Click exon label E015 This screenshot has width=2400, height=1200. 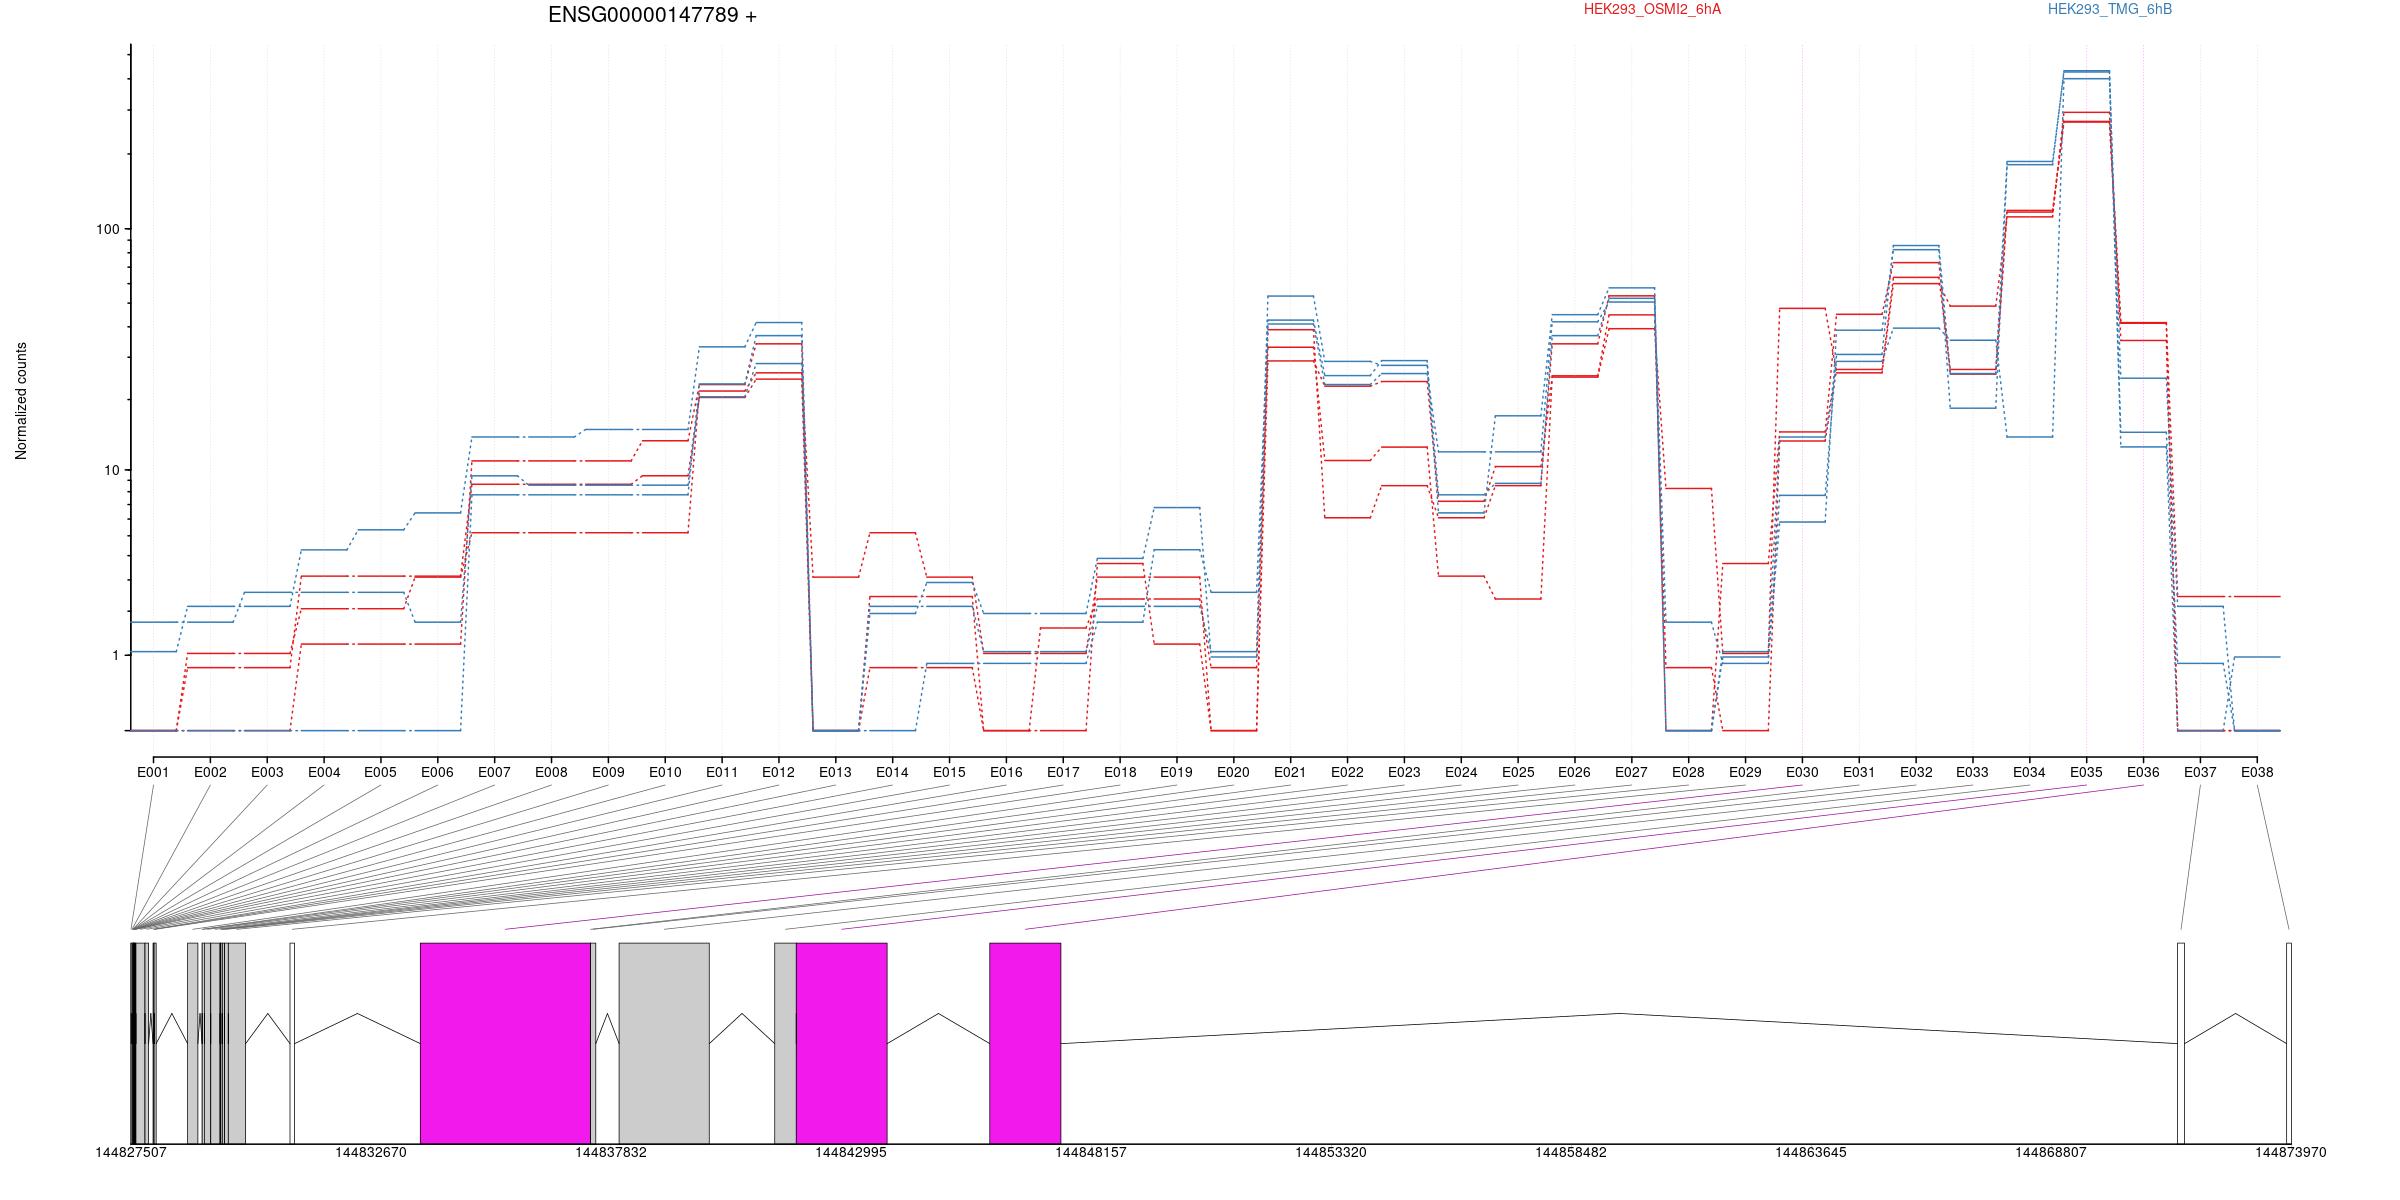click(x=949, y=772)
